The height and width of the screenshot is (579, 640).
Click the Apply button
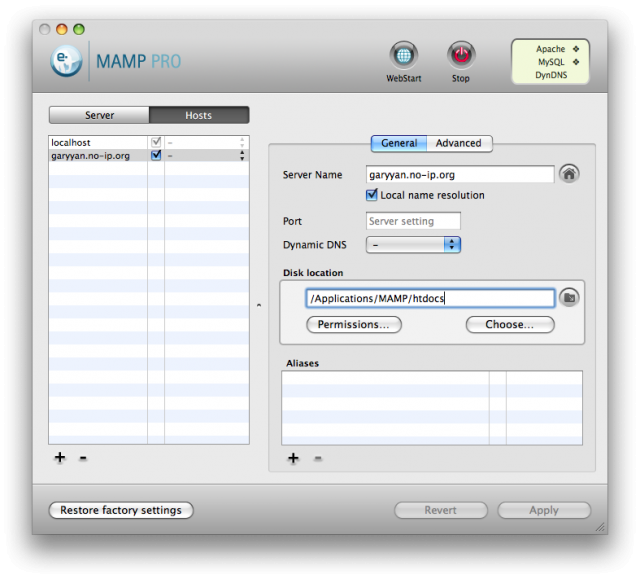click(544, 510)
